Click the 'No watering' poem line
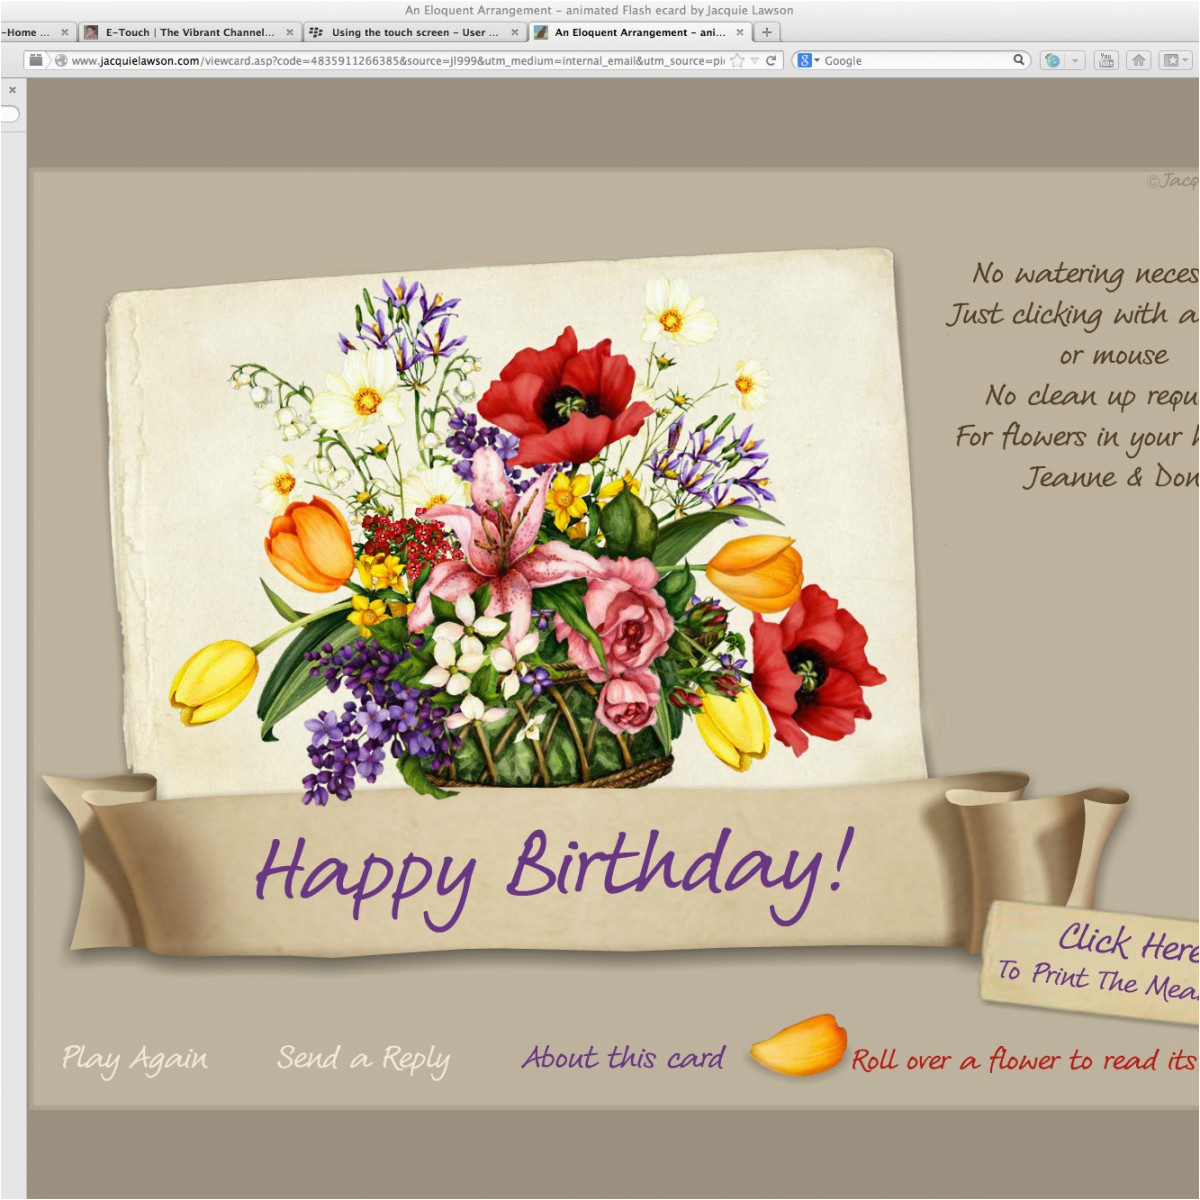This screenshot has height=1200, width=1200. point(1085,274)
